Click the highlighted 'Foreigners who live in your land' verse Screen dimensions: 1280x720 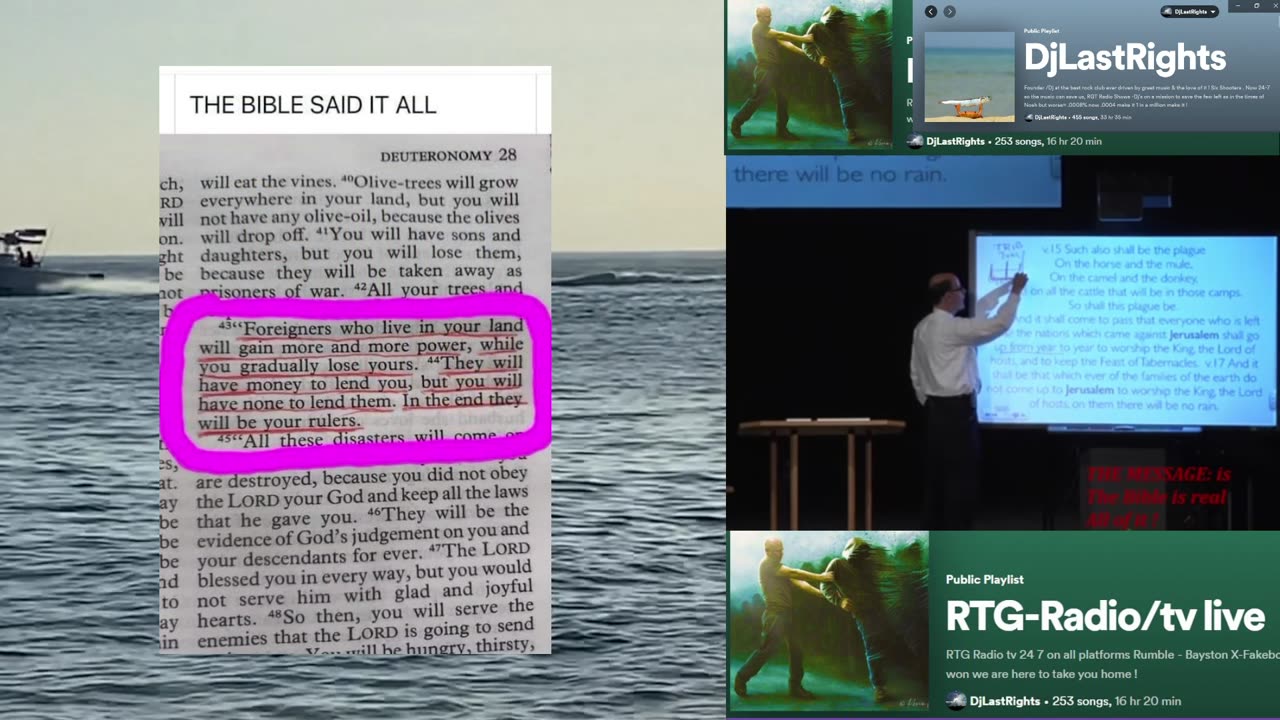(361, 375)
